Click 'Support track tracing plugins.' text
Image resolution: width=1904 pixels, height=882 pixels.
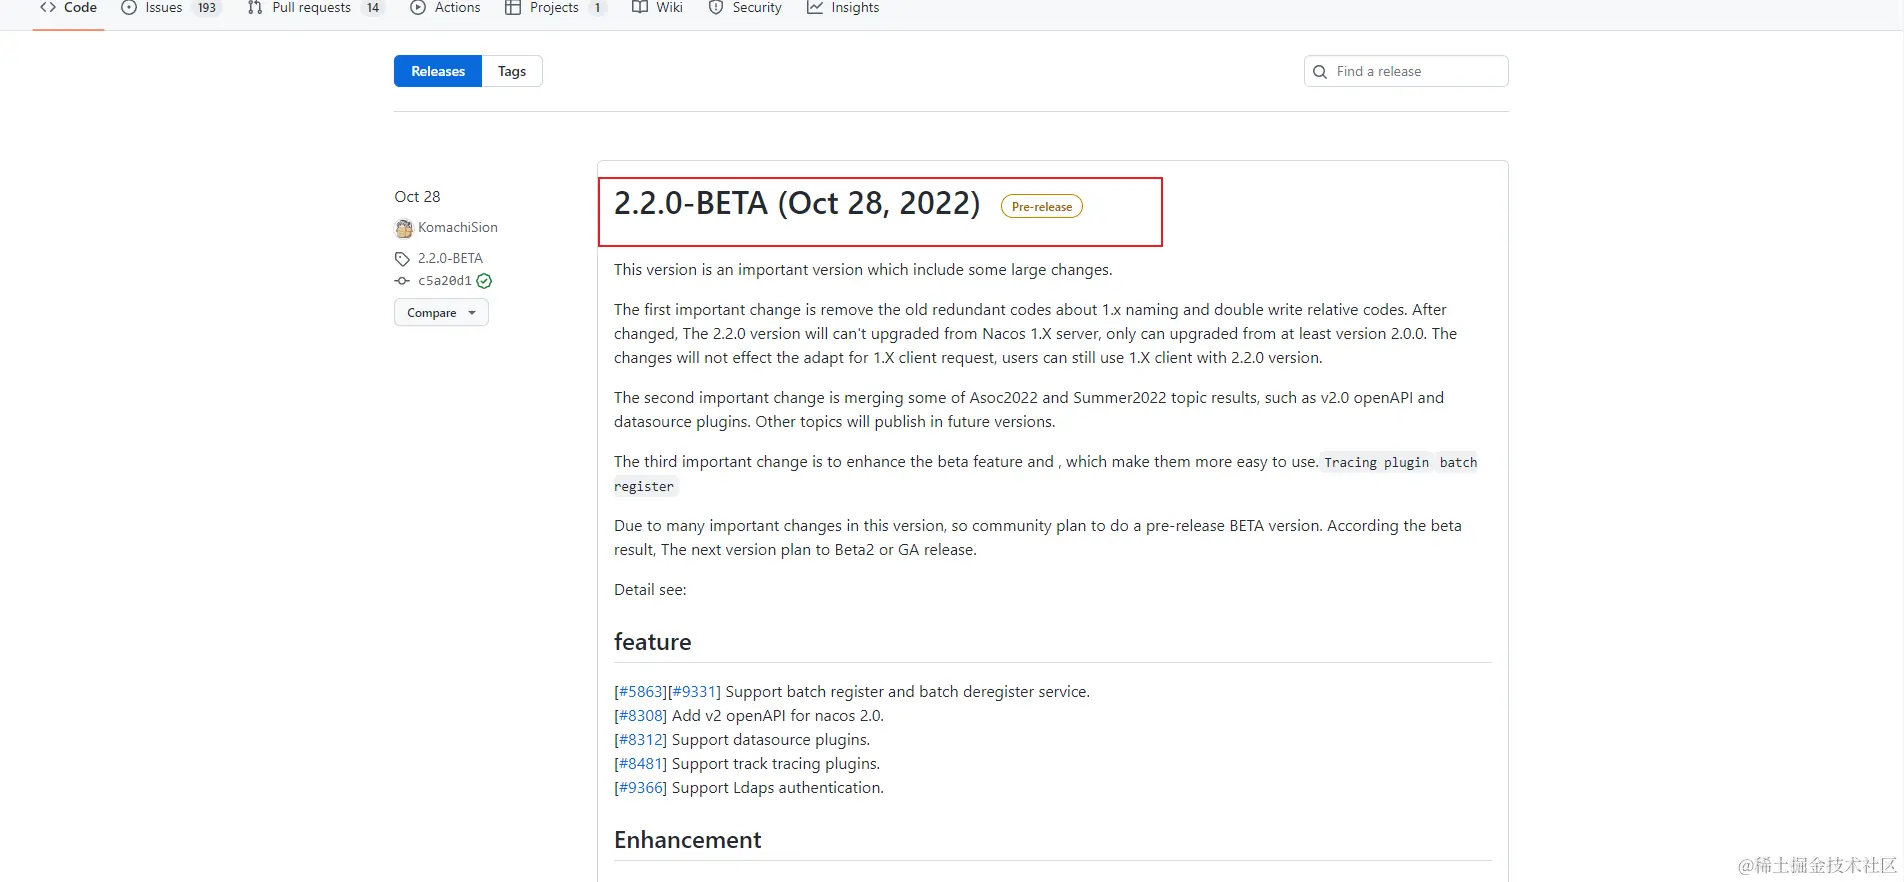776,764
